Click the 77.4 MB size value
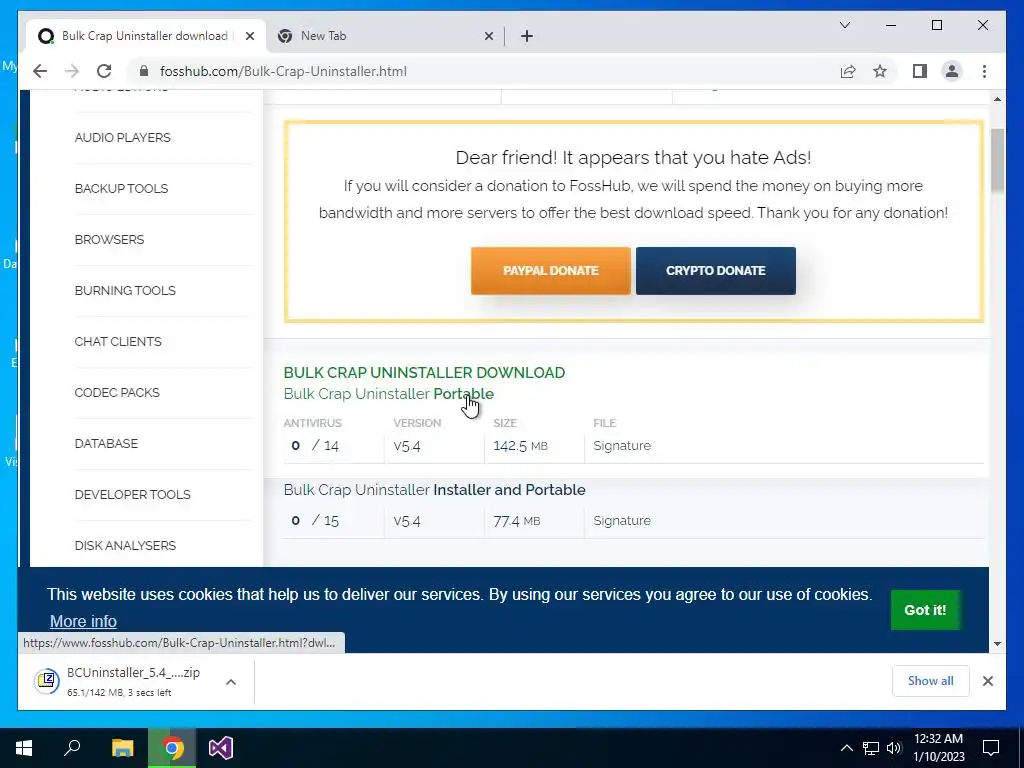This screenshot has height=768, width=1024. tap(517, 520)
